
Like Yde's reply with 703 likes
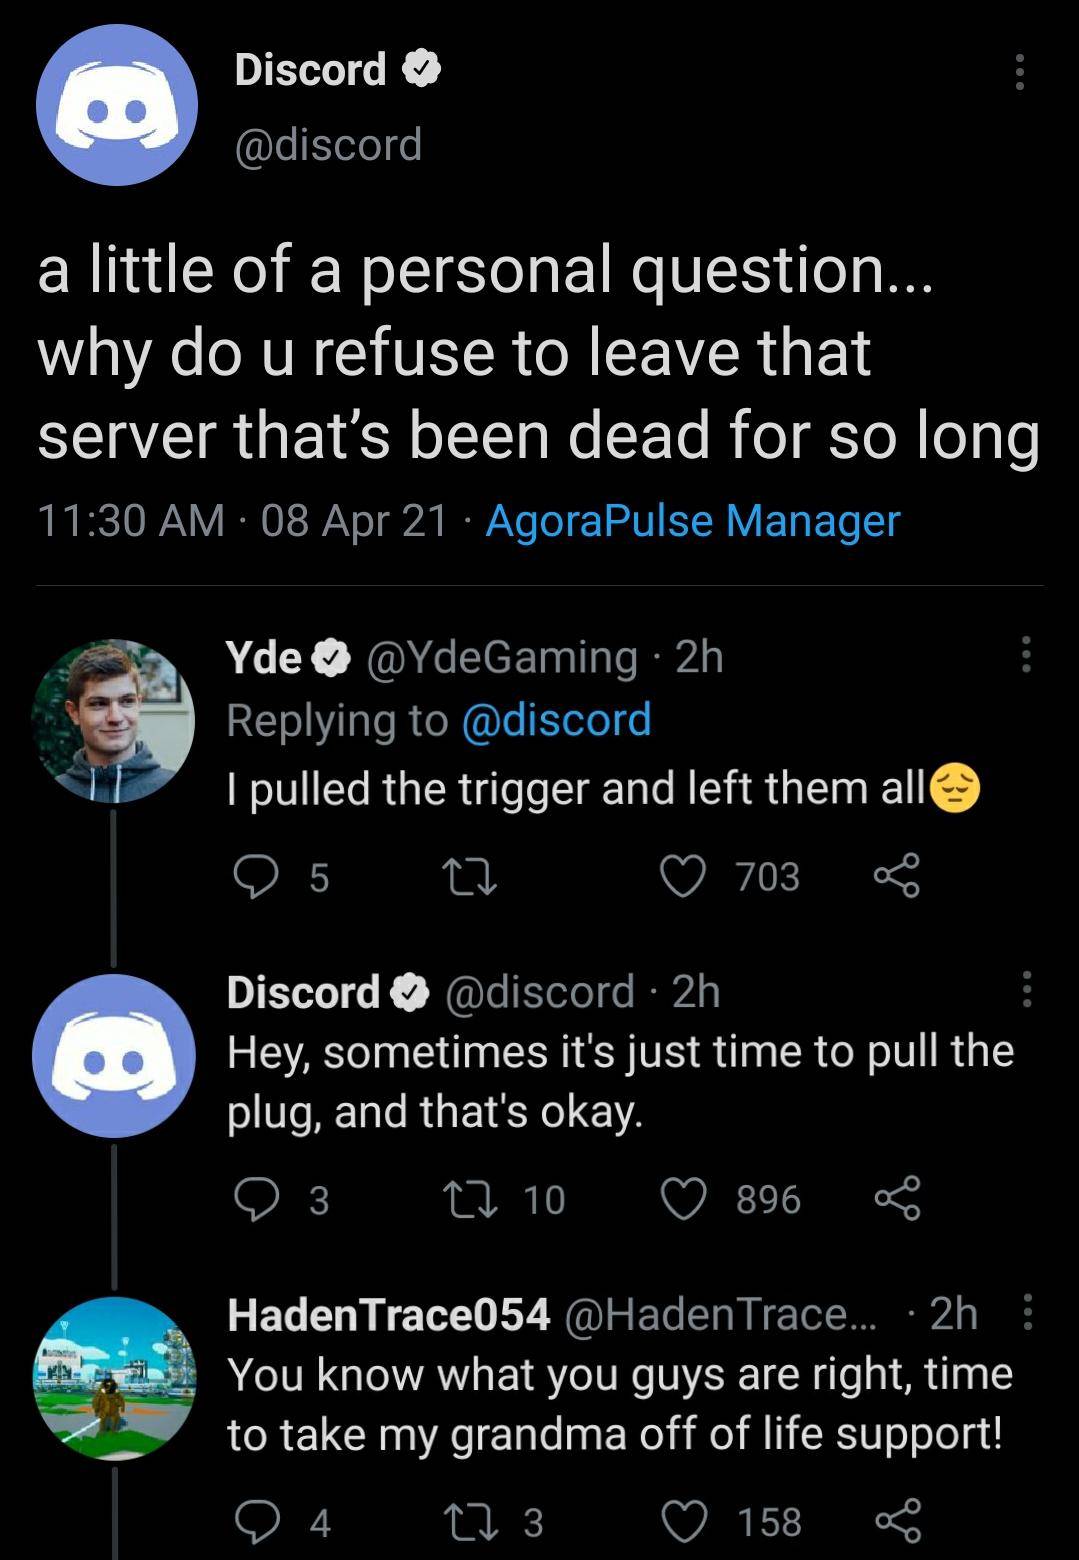[x=684, y=877]
